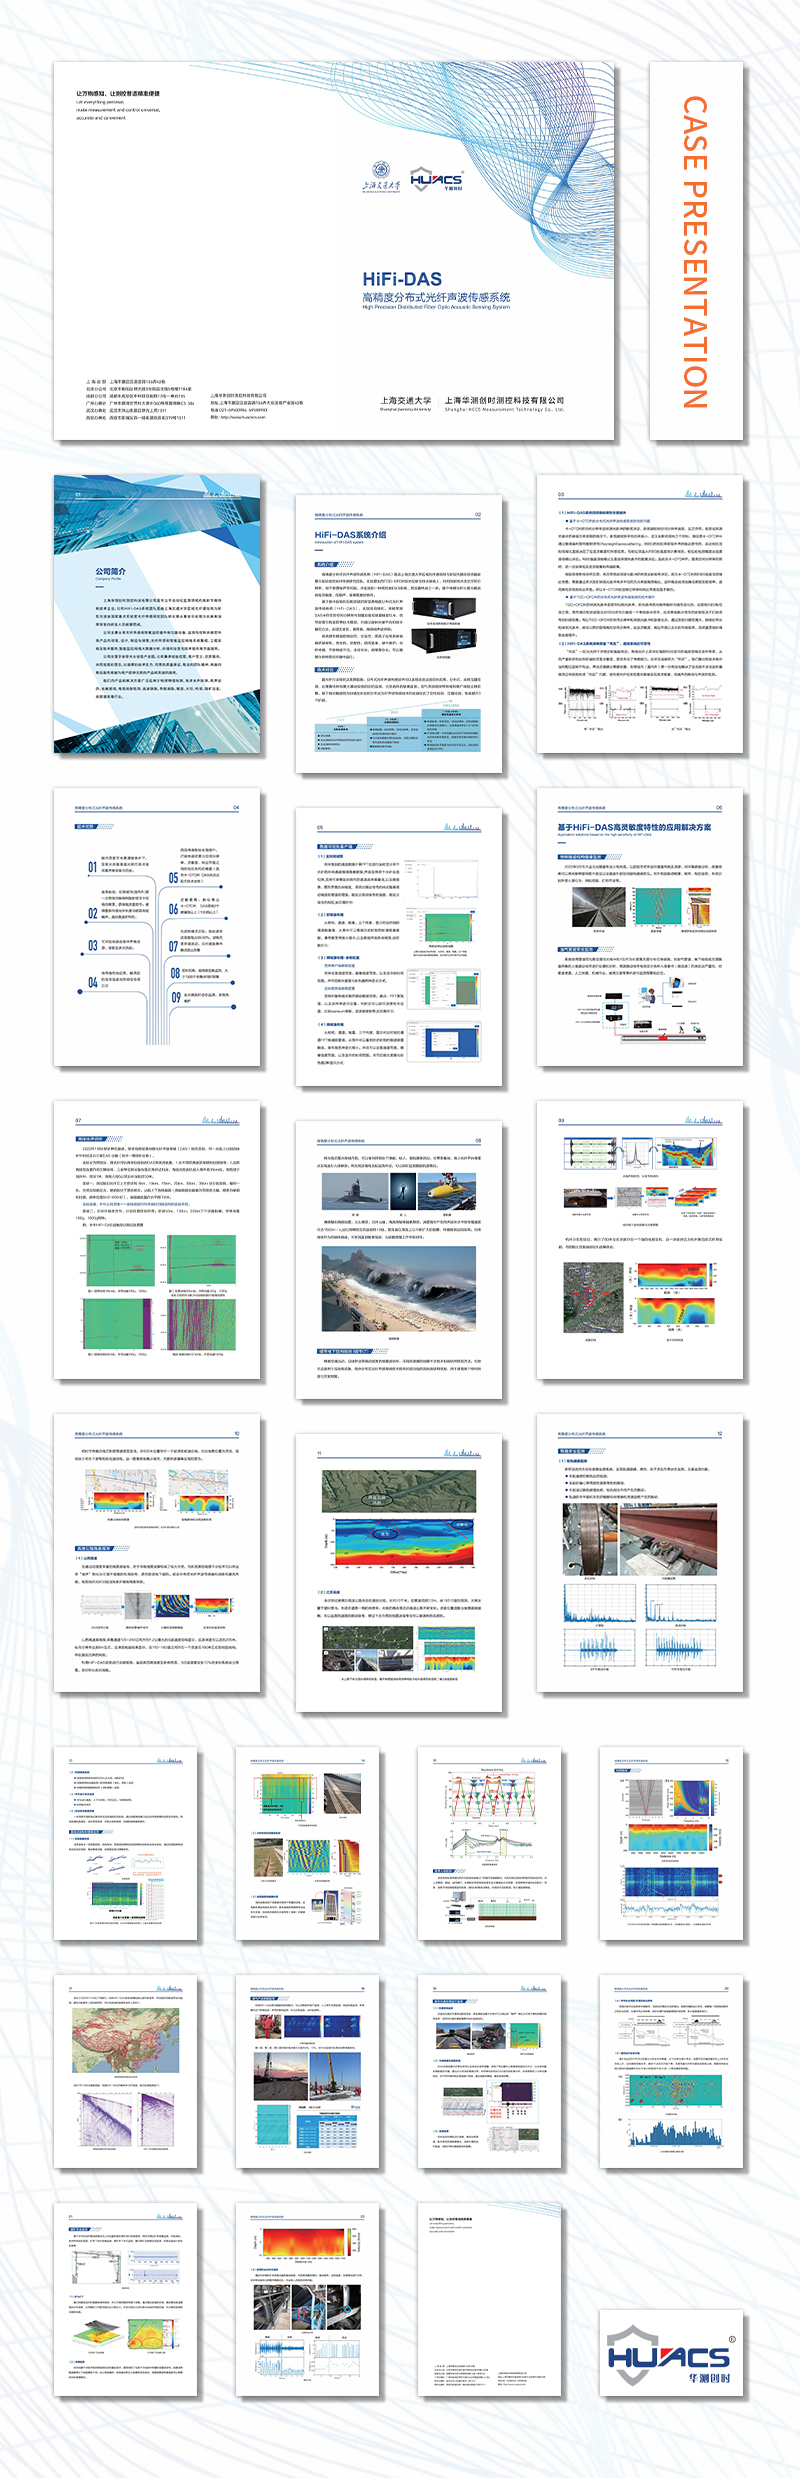Open page 18 with crane construction photos
Viewport: 800px width, 2478px height.
308,2072
